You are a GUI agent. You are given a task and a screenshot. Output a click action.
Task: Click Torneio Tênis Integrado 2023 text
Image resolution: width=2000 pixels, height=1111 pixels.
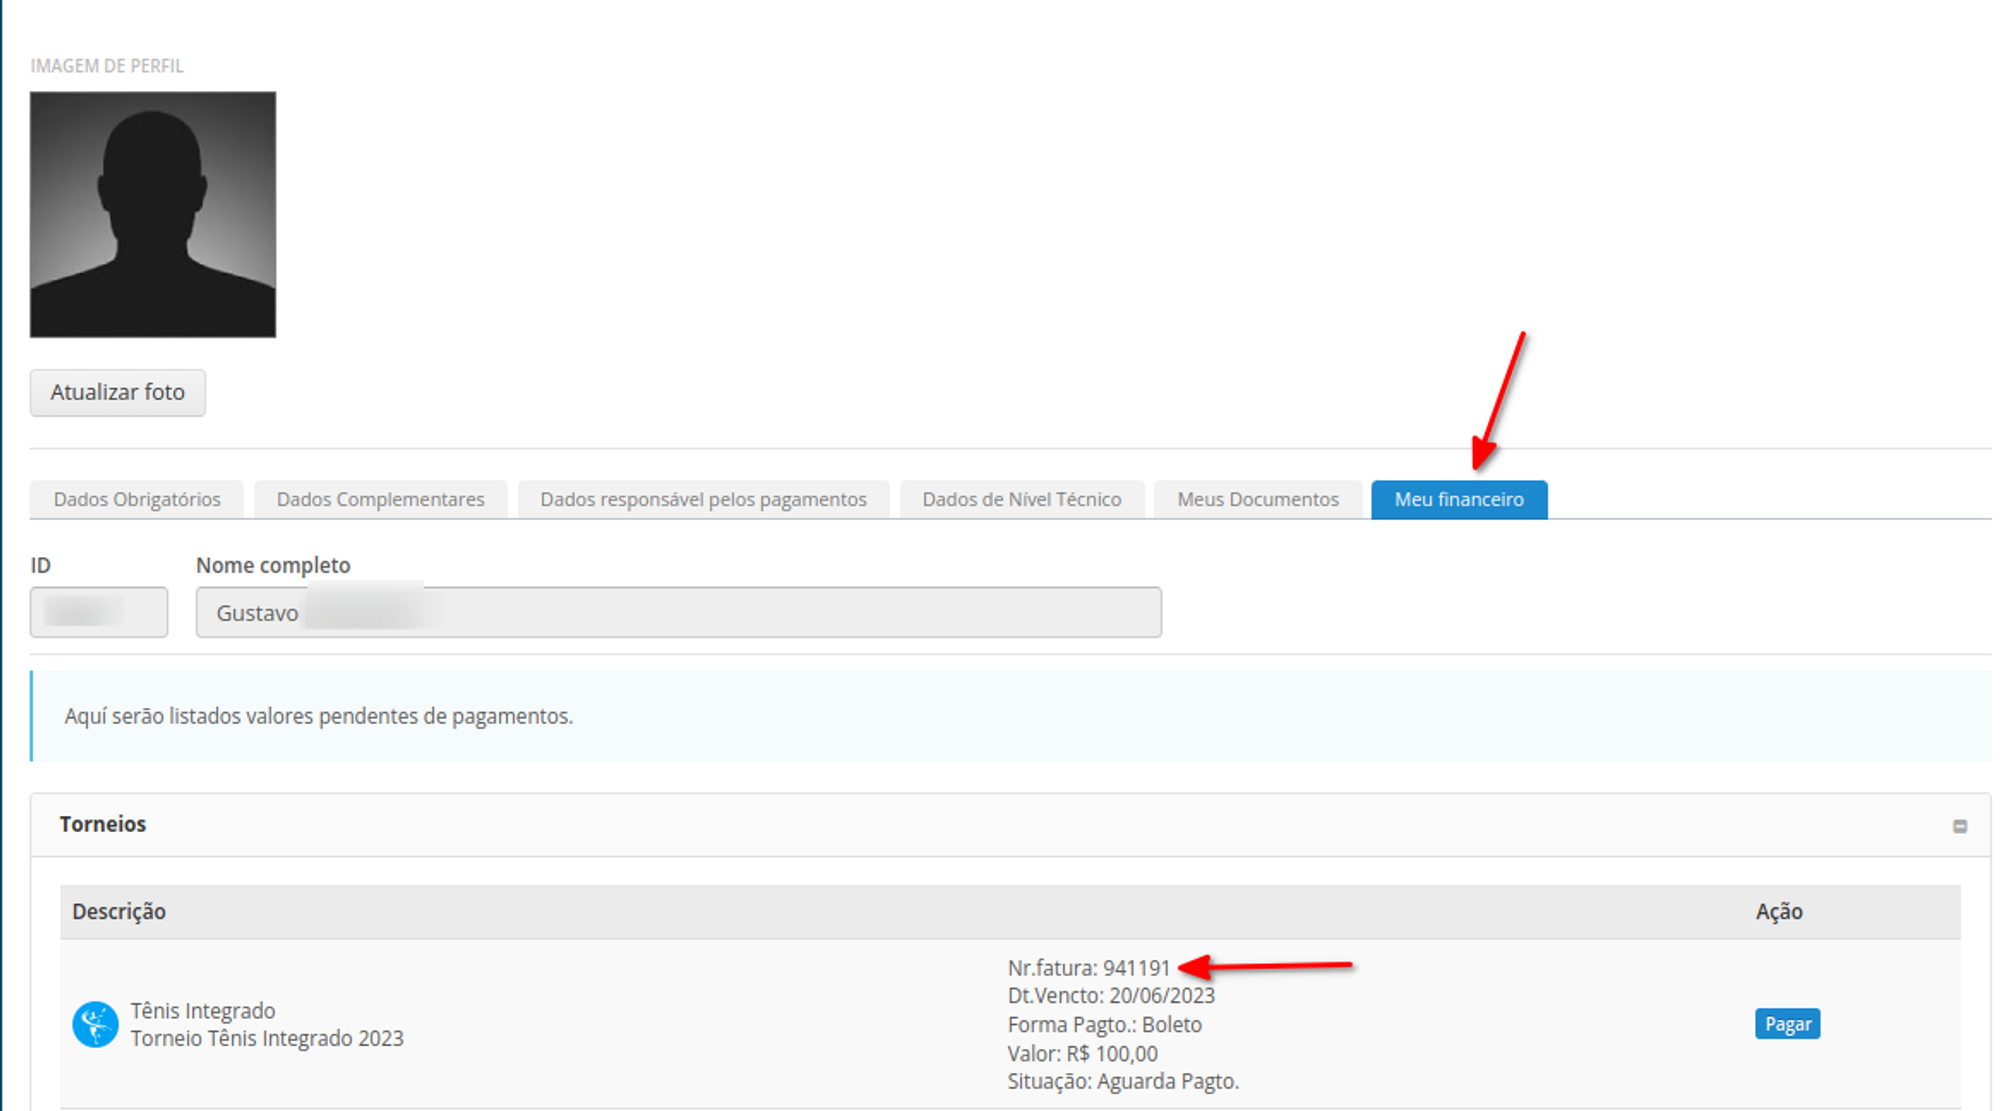tap(267, 1038)
